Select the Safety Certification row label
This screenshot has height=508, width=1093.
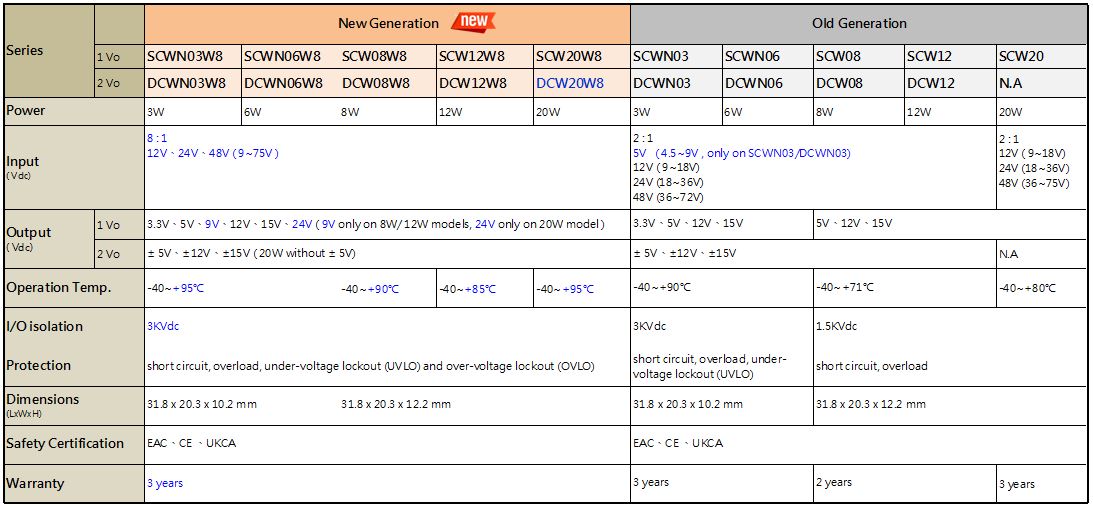[x=65, y=443]
